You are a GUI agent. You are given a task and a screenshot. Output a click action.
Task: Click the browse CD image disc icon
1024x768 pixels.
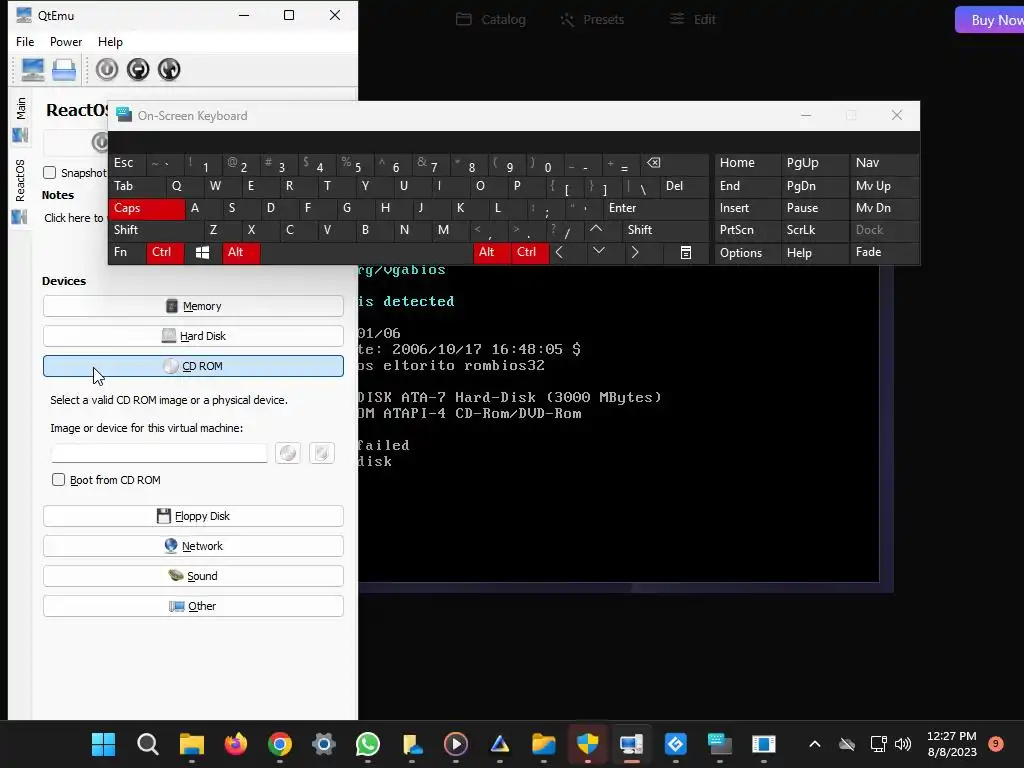pos(288,453)
